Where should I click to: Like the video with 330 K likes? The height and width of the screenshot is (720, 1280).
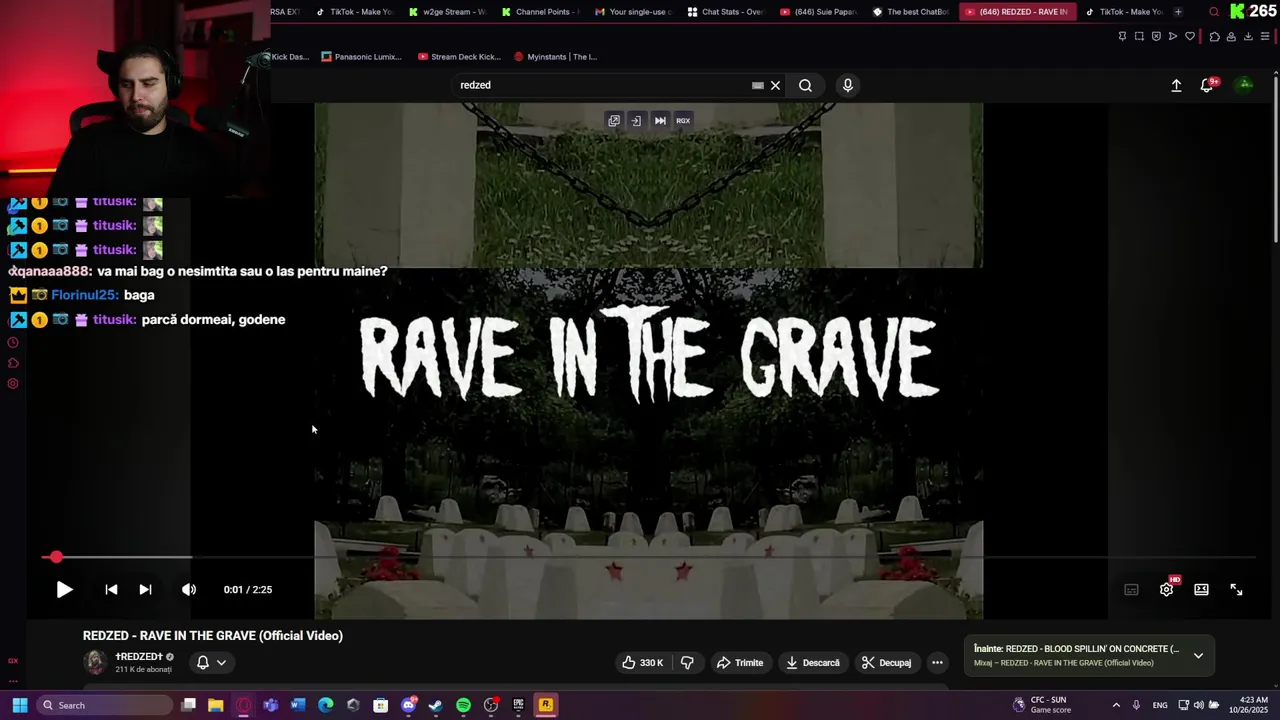[642, 663]
